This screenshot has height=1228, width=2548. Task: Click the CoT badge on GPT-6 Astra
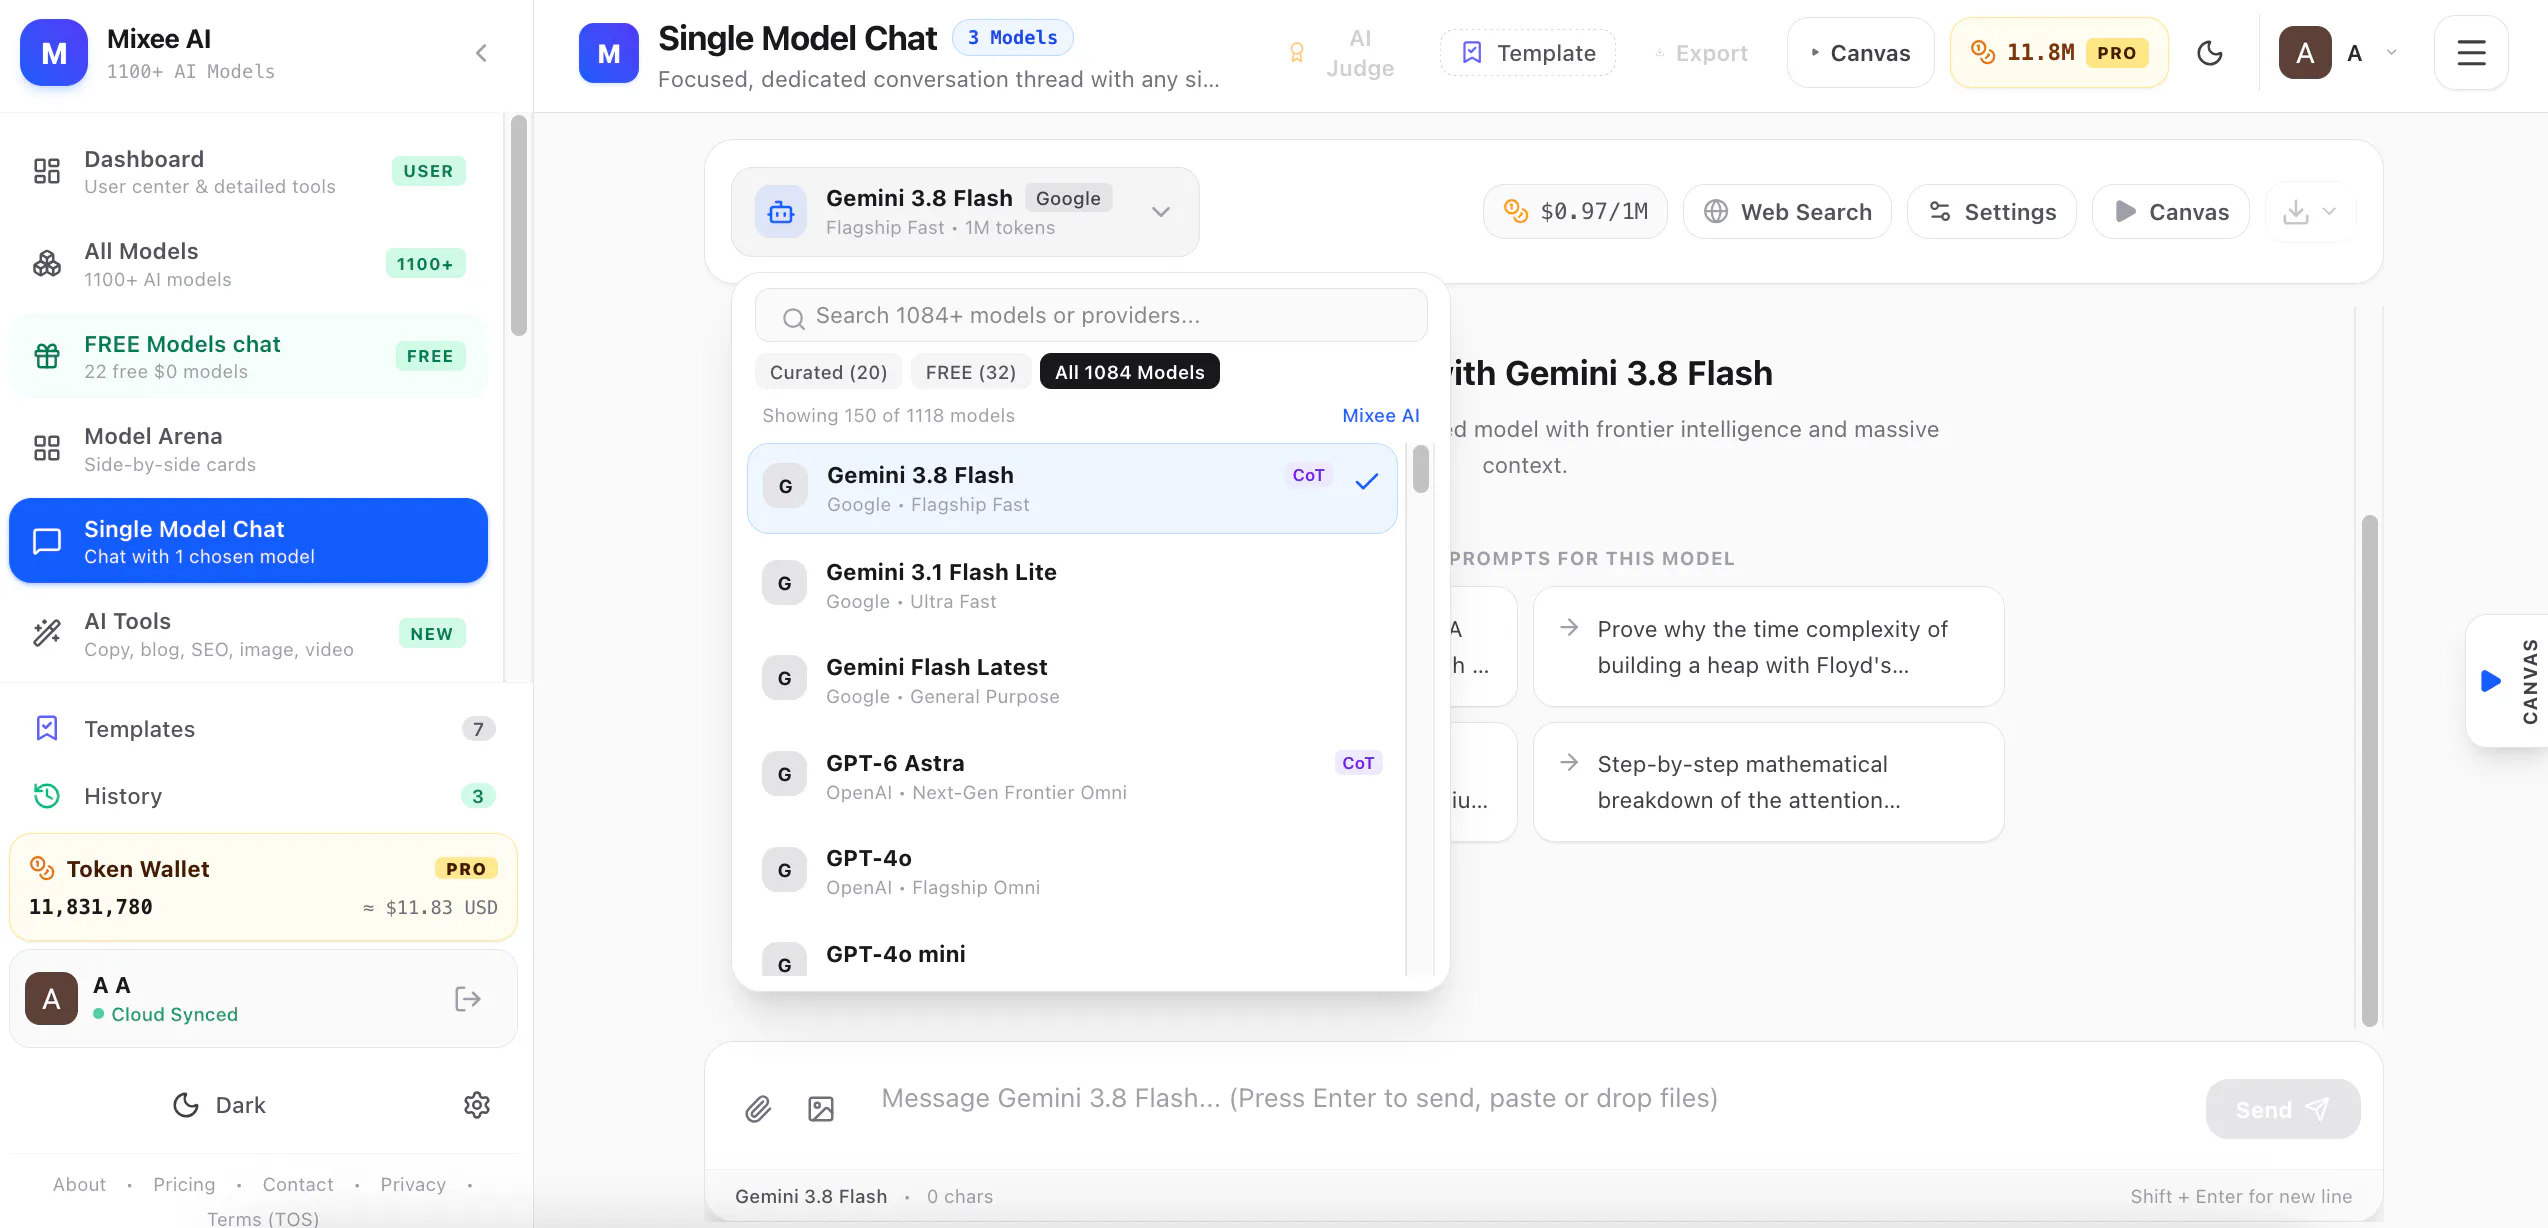coord(1357,763)
